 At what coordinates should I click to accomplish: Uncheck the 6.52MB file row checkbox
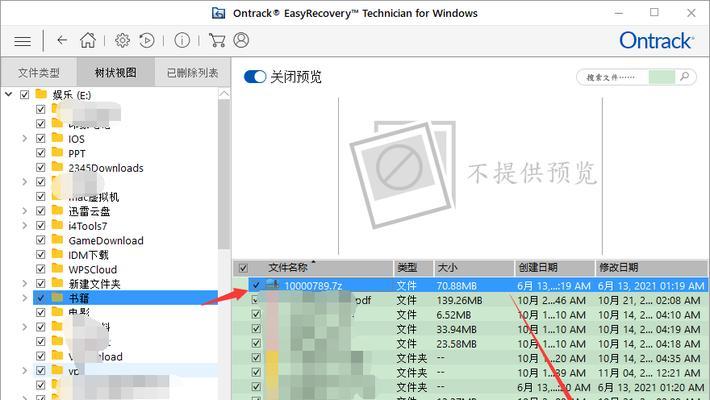pos(256,314)
